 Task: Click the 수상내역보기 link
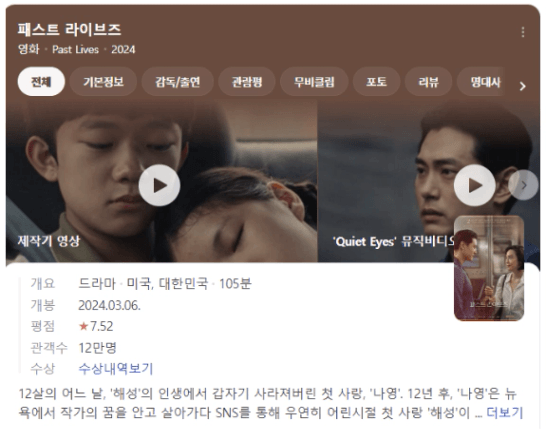(116, 369)
